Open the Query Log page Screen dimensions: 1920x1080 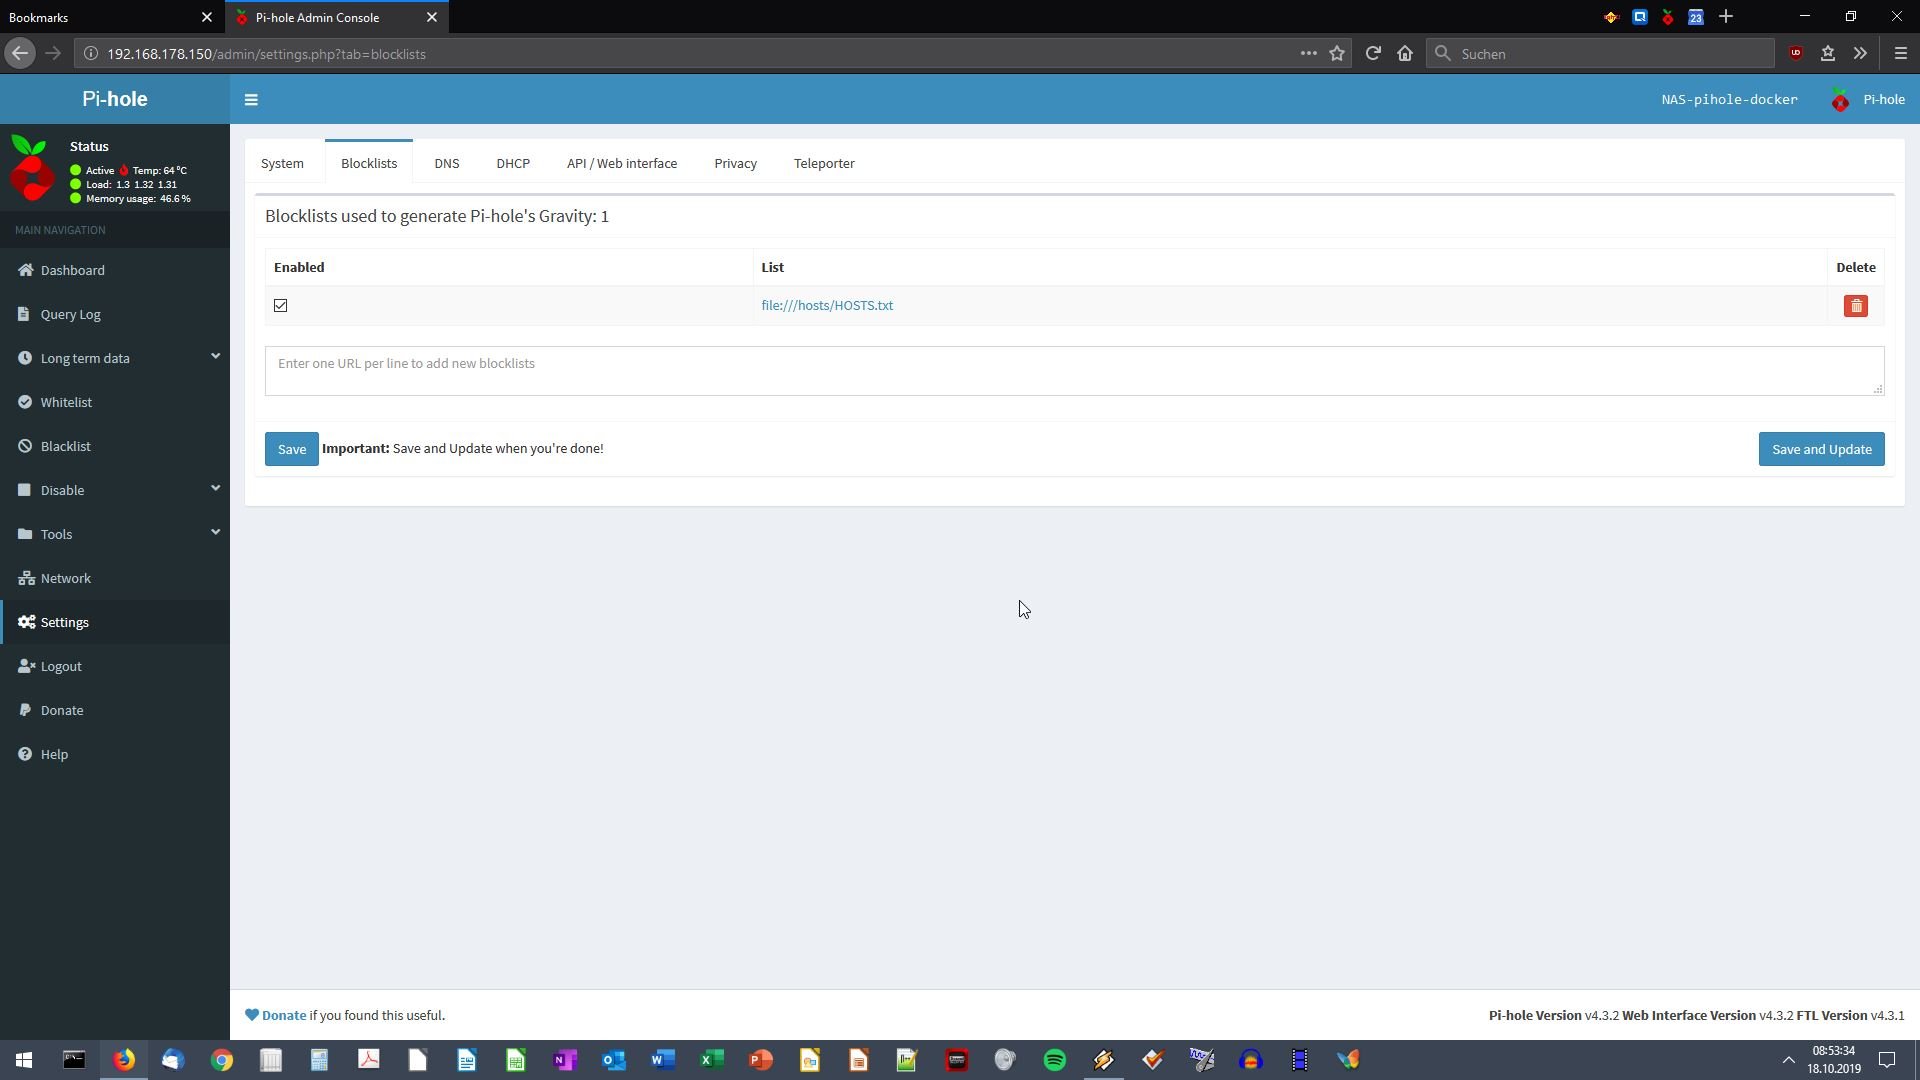pos(115,314)
